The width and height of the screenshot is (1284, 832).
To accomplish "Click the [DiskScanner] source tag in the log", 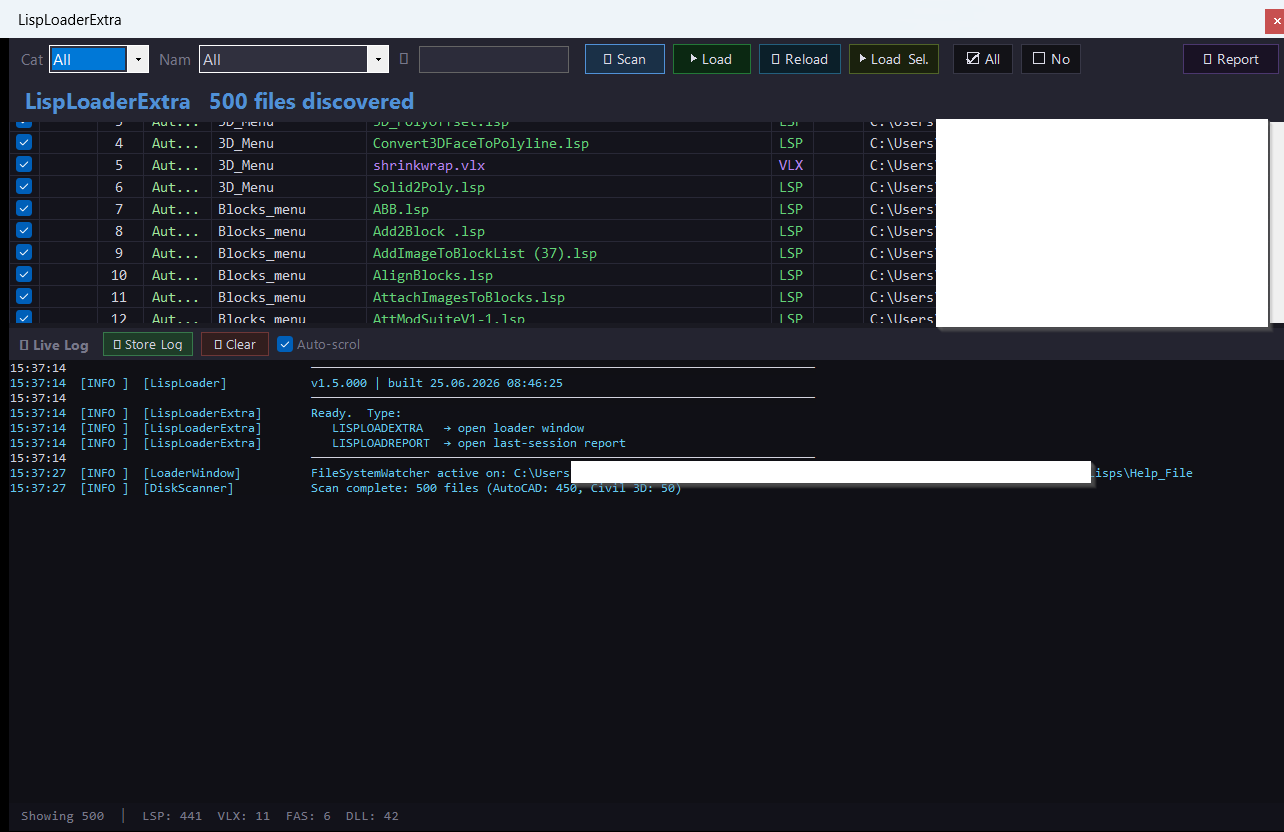I will pyautogui.click(x=188, y=488).
